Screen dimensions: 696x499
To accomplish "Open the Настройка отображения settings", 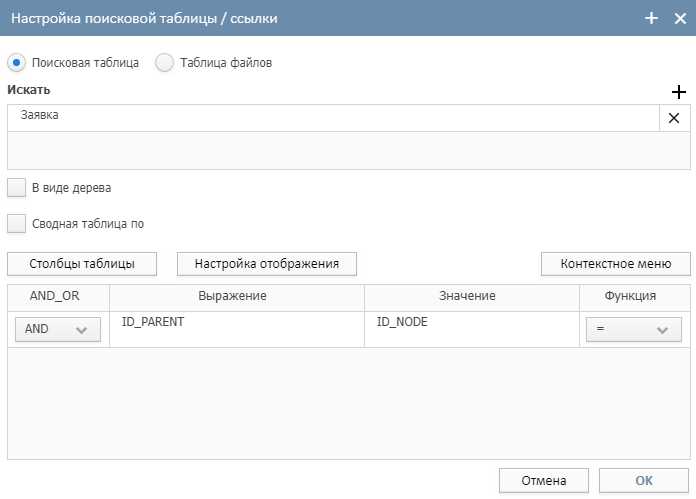I will tap(267, 264).
